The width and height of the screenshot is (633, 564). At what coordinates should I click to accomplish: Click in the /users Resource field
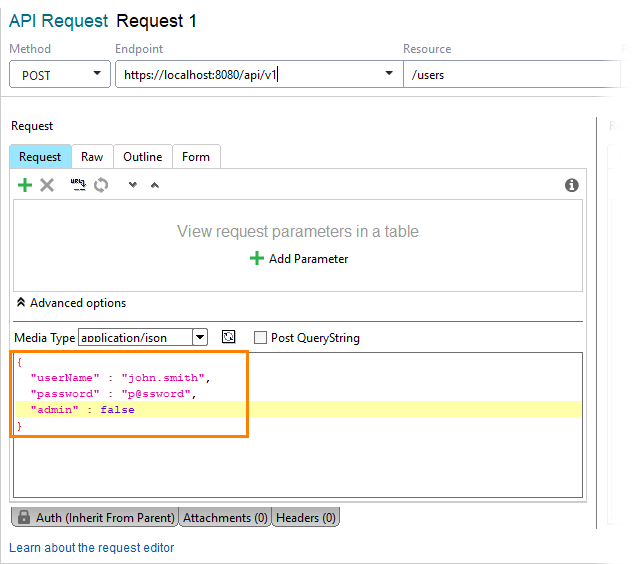tap(511, 74)
